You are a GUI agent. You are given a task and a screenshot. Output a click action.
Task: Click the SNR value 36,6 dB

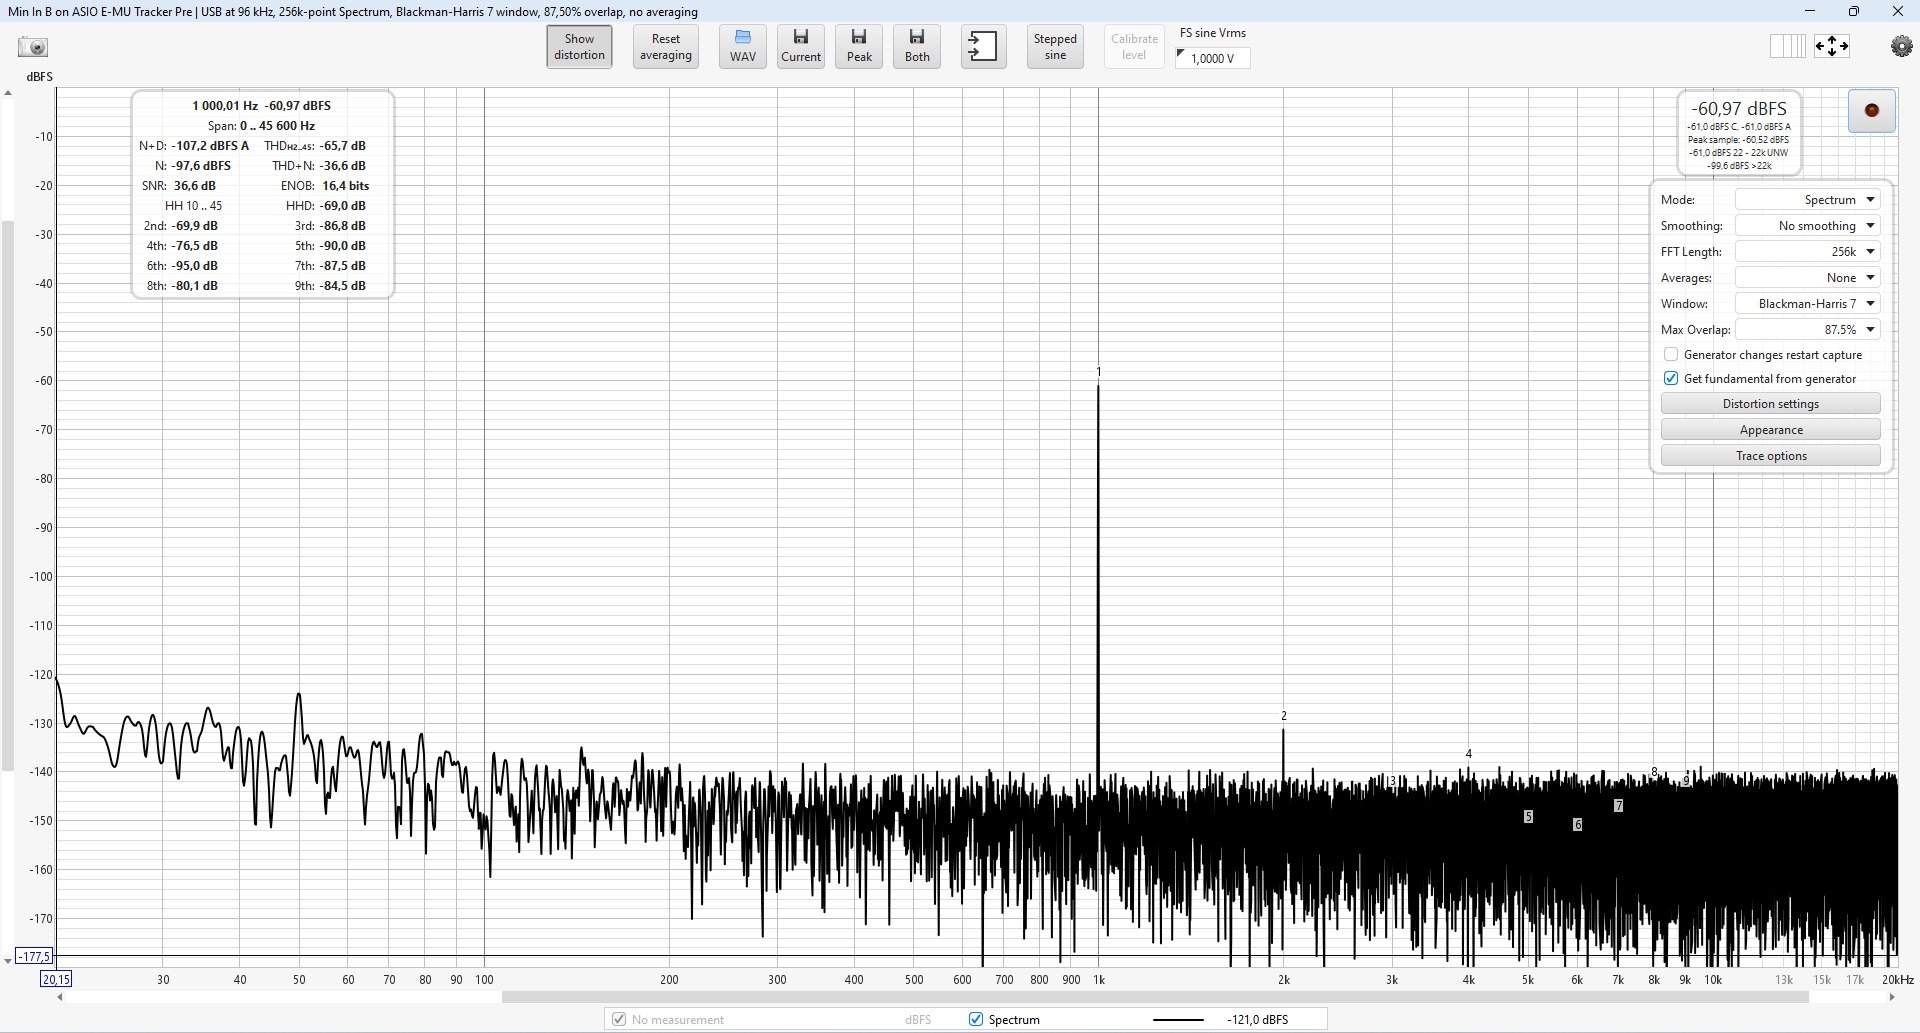[194, 186]
